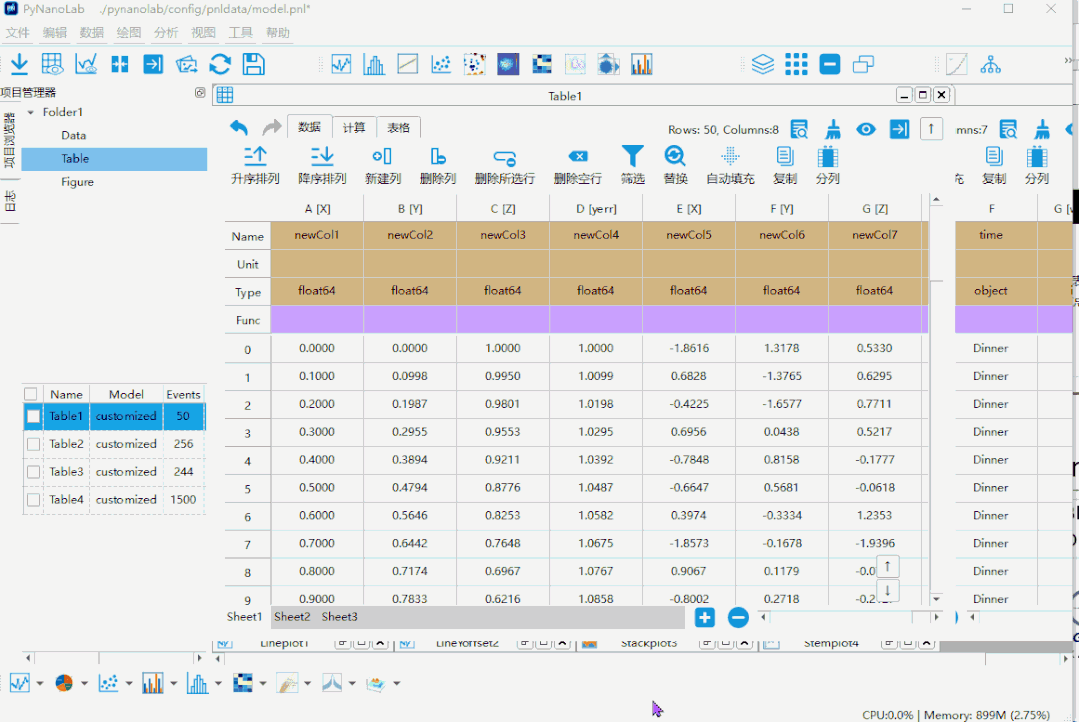Select the Figure item under Folder1

pyautogui.click(x=77, y=182)
